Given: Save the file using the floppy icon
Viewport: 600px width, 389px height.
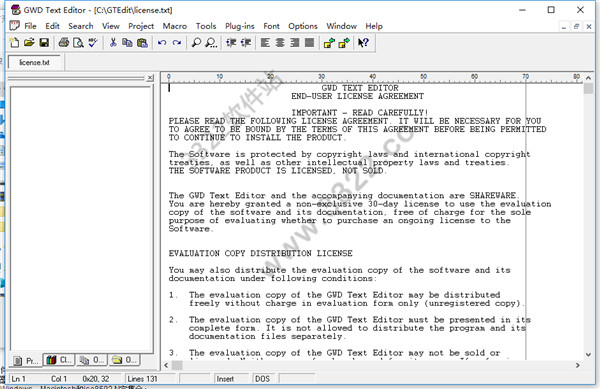Looking at the screenshot, I should [44, 42].
